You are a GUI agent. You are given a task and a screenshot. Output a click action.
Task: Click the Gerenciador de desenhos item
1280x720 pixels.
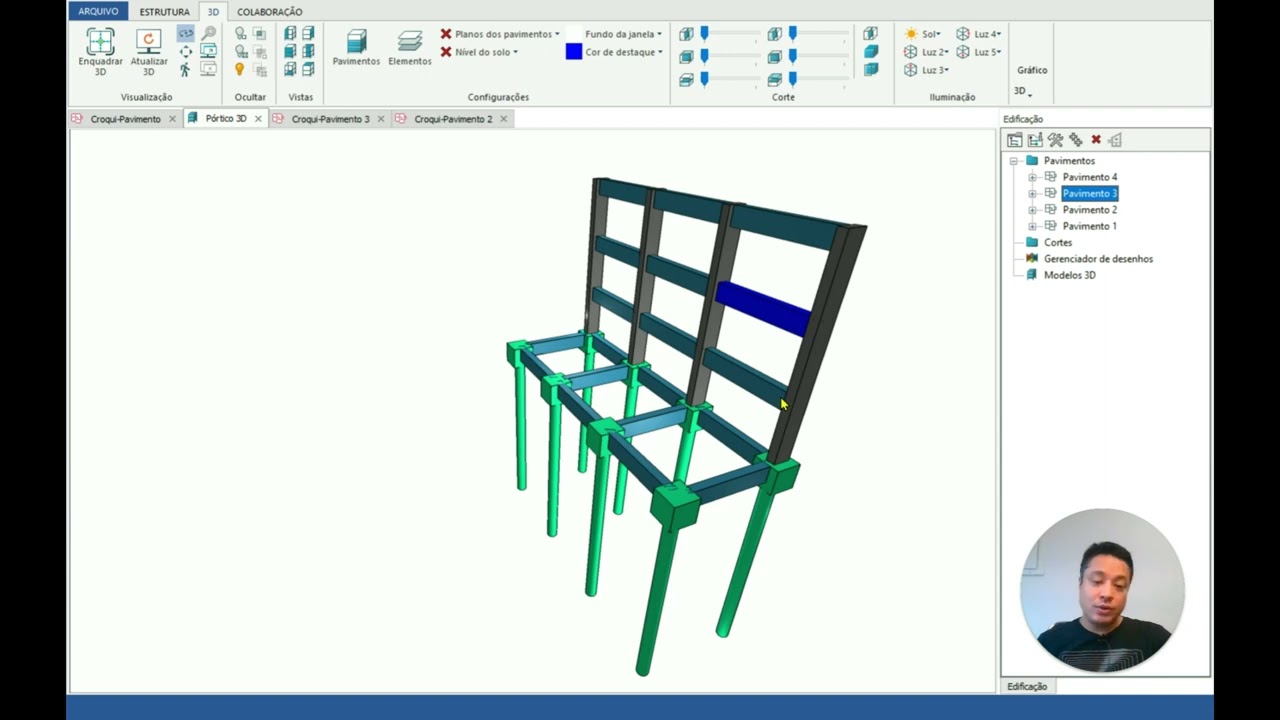coord(1098,259)
